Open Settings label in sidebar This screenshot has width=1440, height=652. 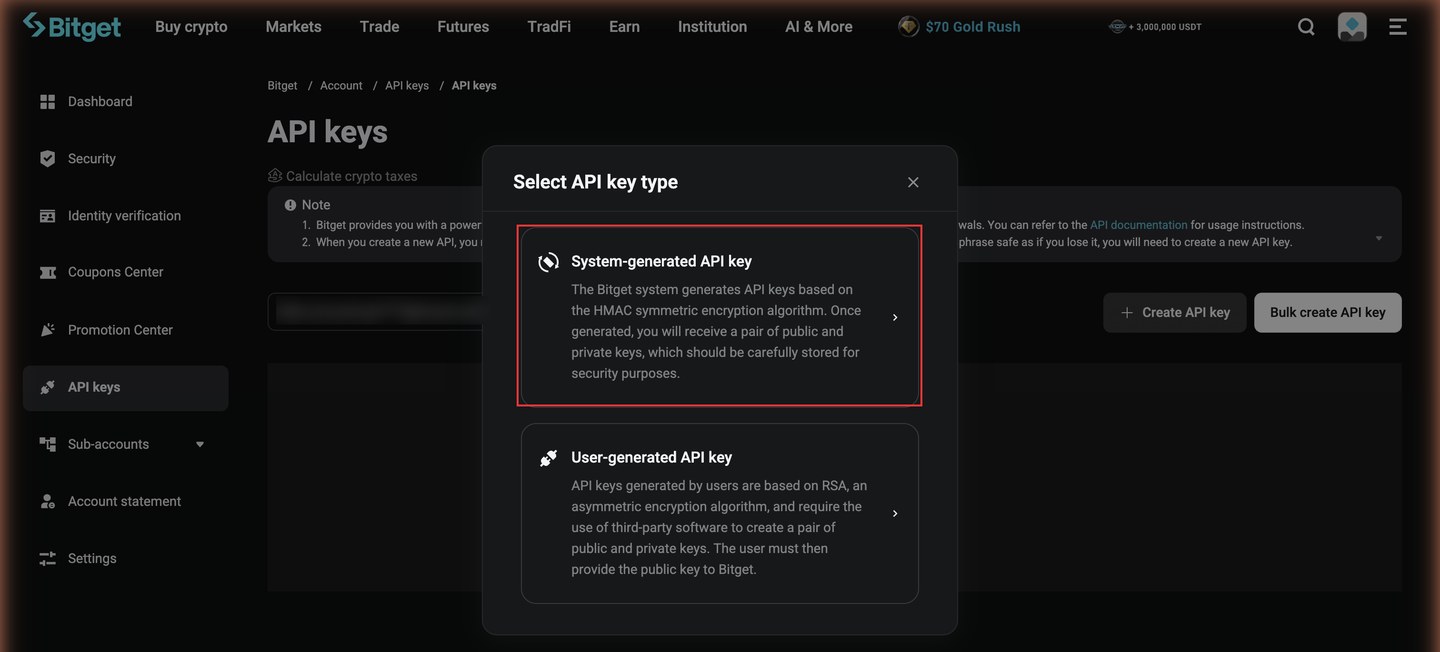click(92, 558)
